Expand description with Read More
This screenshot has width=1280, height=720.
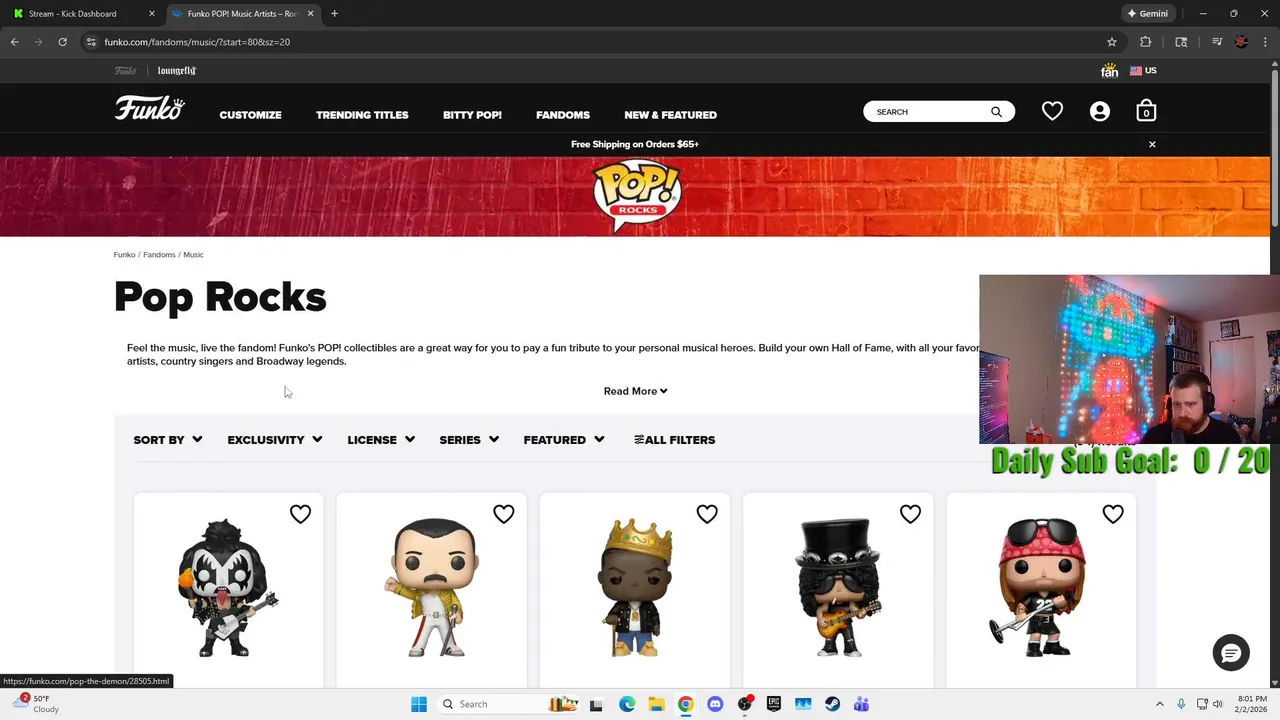(x=635, y=391)
